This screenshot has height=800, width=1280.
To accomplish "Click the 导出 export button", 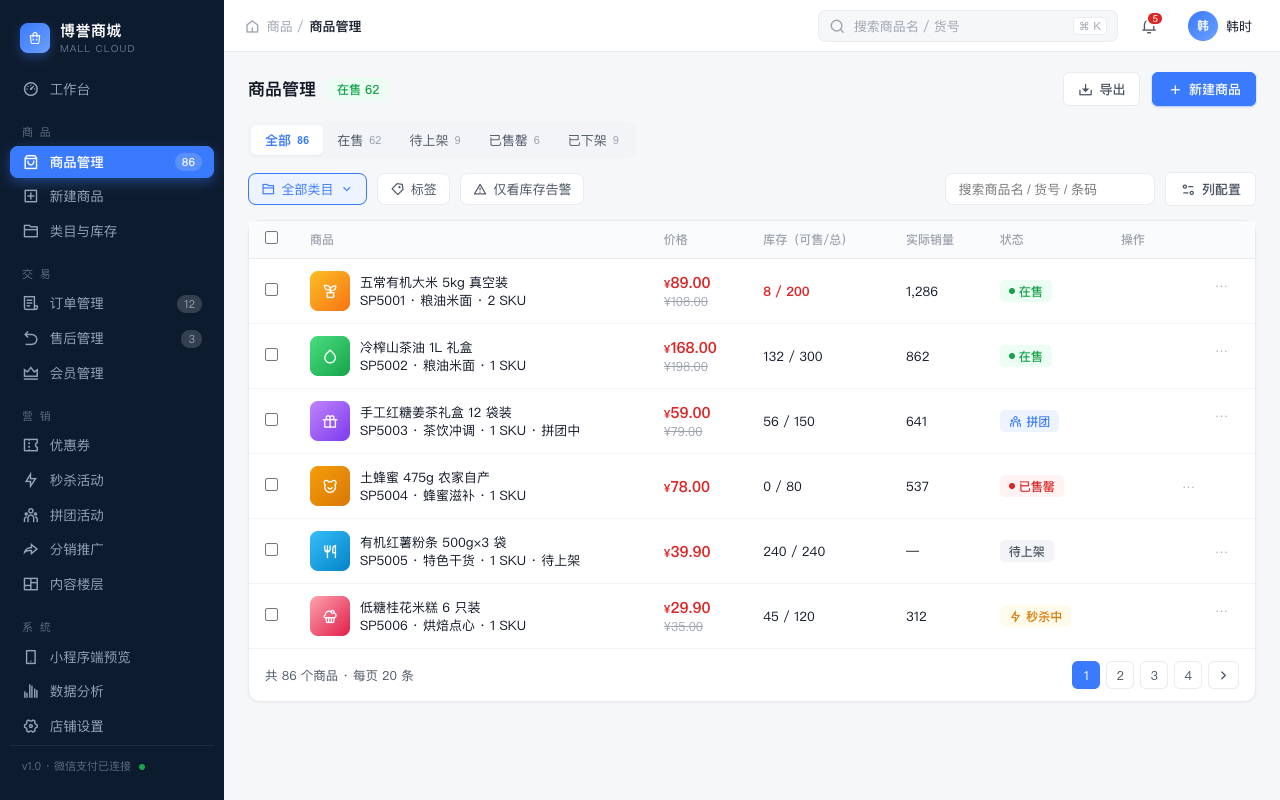I will 1101,89.
